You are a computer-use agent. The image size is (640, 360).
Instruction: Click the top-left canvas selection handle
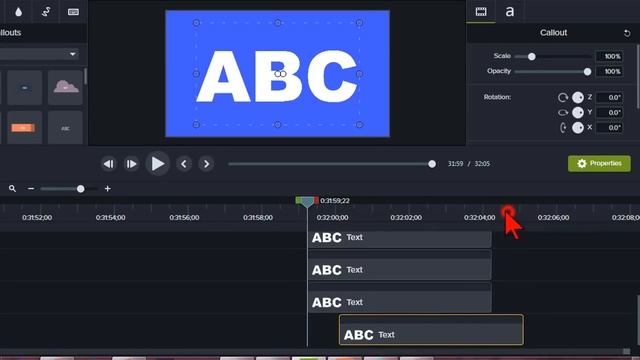click(x=196, y=23)
